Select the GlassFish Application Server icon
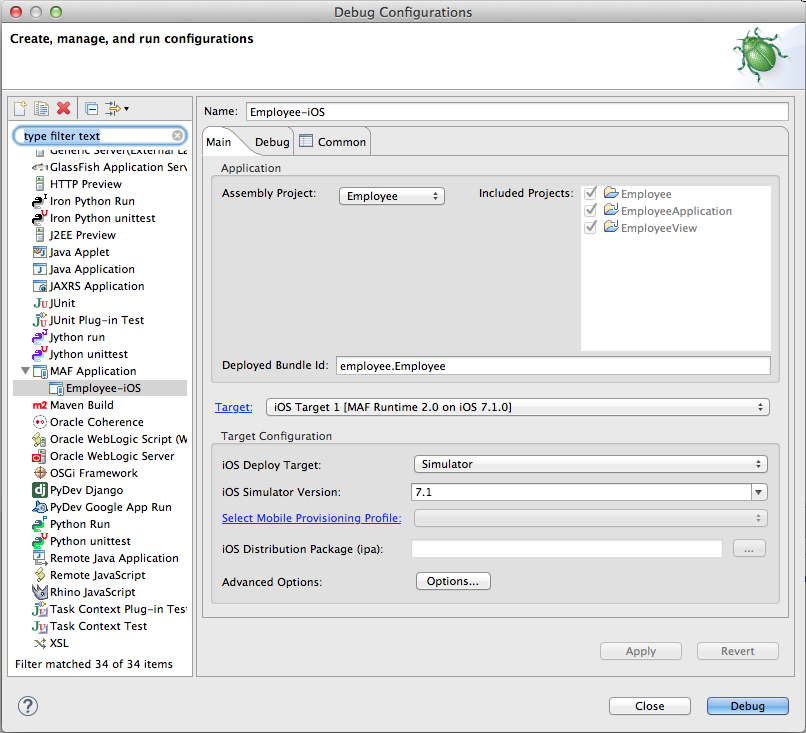Image resolution: width=806 pixels, height=733 pixels. [x=40, y=167]
